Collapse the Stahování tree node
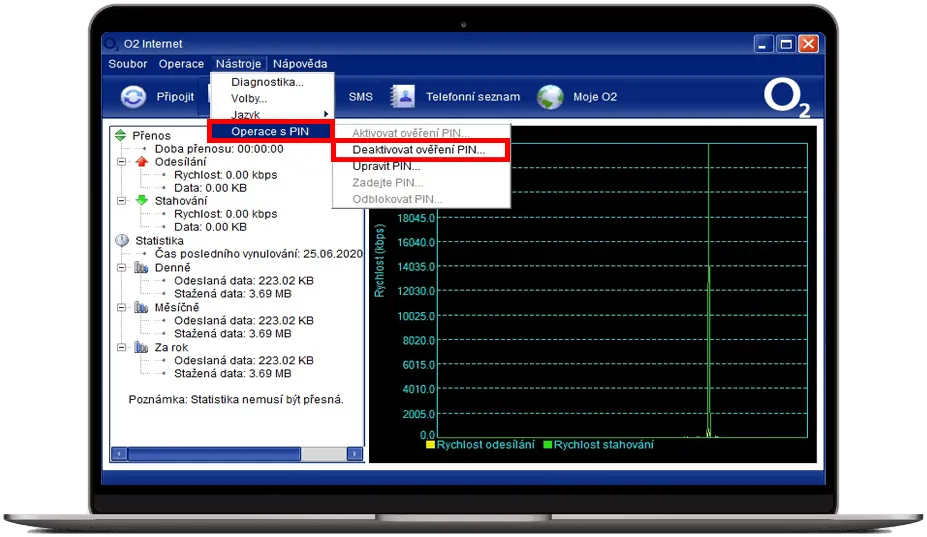 [121, 200]
